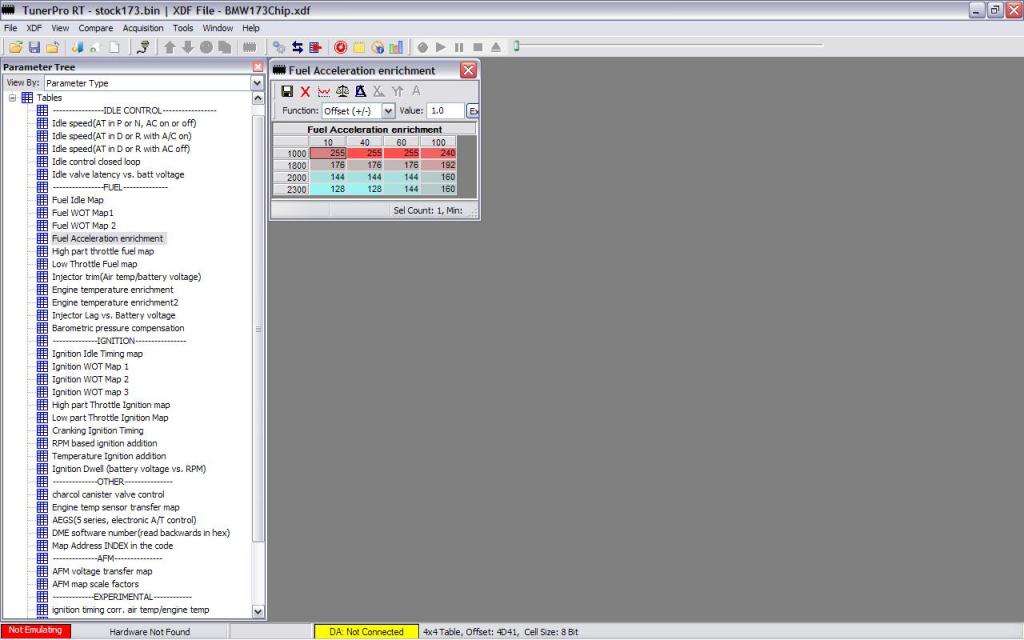Open the XDF menu
Image resolution: width=1024 pixels, height=640 pixels.
34,28
